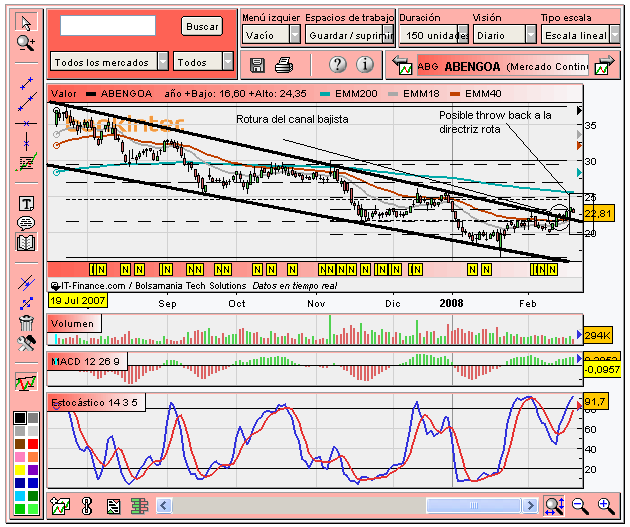Choose the vertical line tool
Screen dimensions: 630x527
tap(26, 142)
